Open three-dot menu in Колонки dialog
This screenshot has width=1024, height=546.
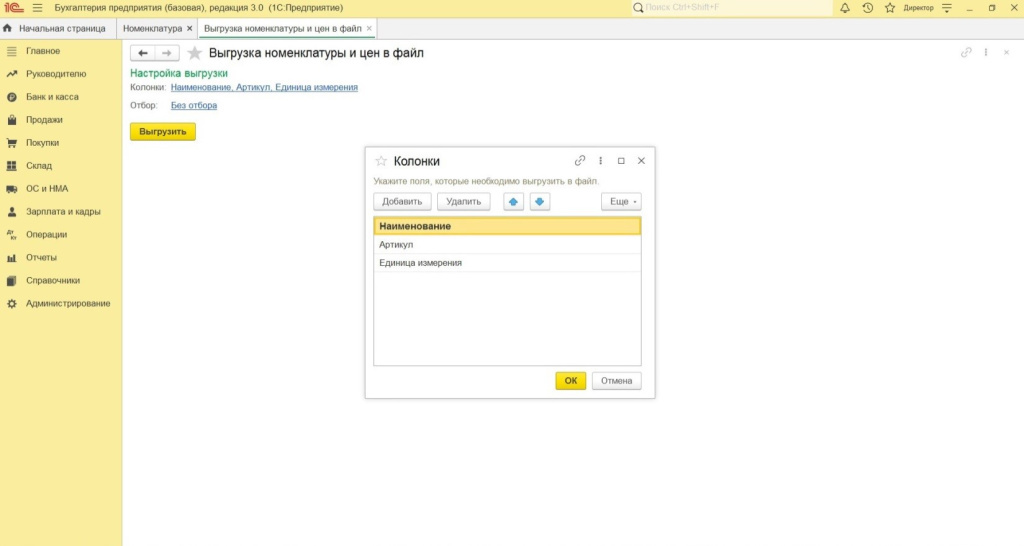tap(601, 161)
